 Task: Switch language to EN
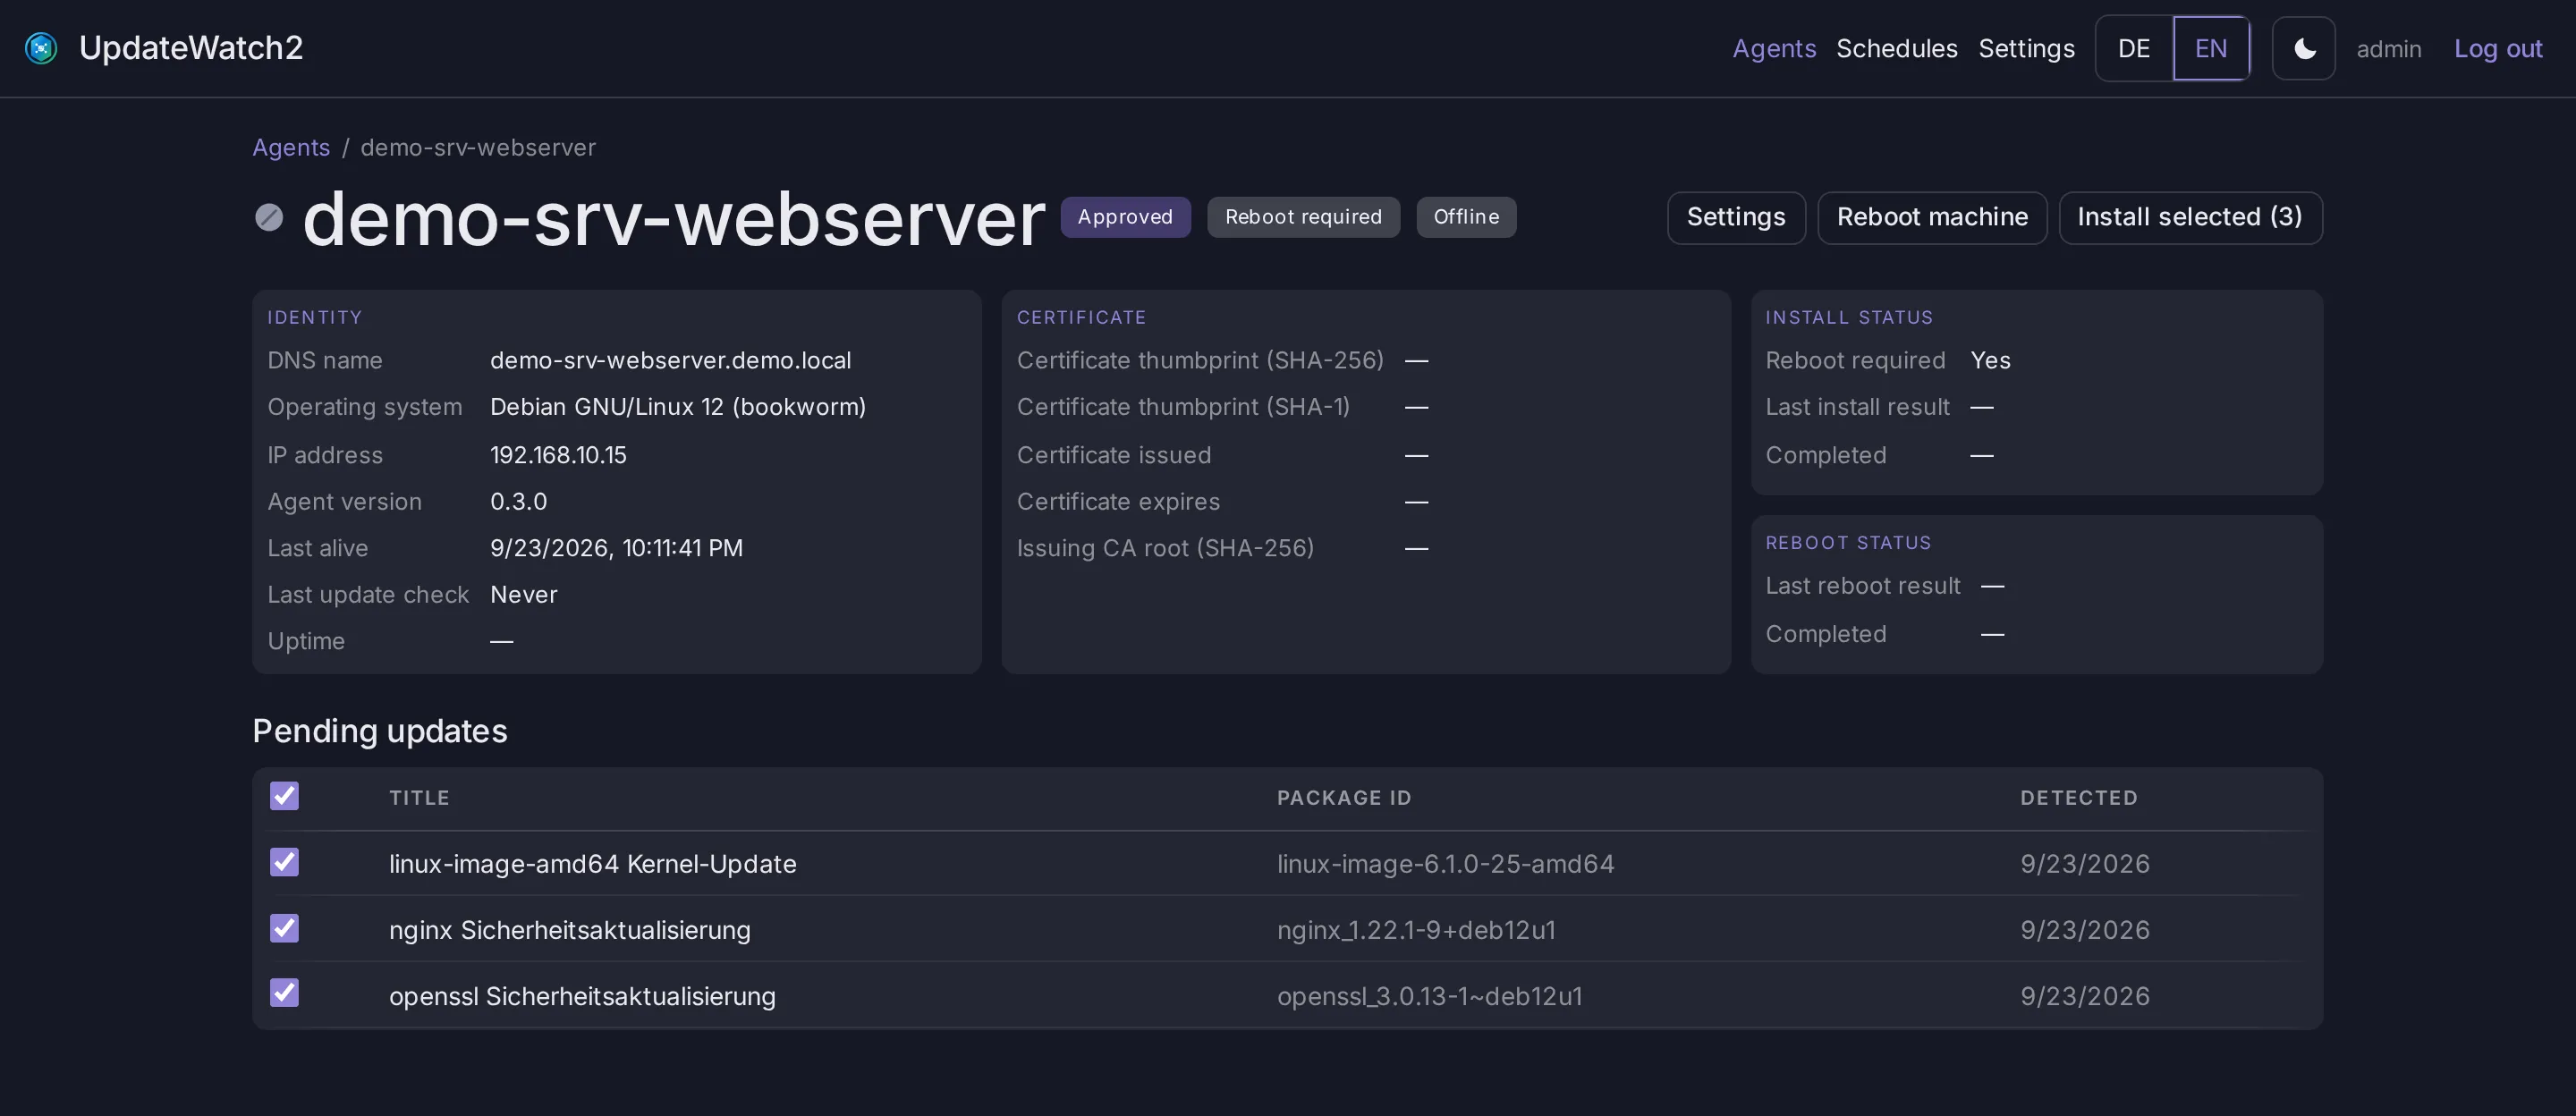2211,48
